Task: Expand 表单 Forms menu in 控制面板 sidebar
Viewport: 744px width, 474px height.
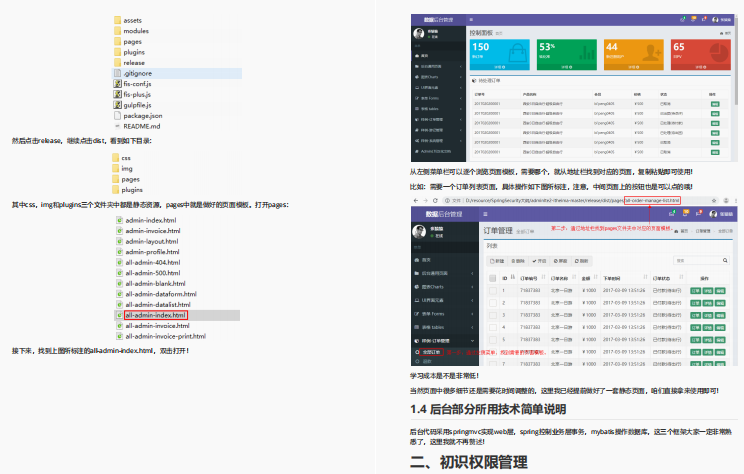Action: 438,98
